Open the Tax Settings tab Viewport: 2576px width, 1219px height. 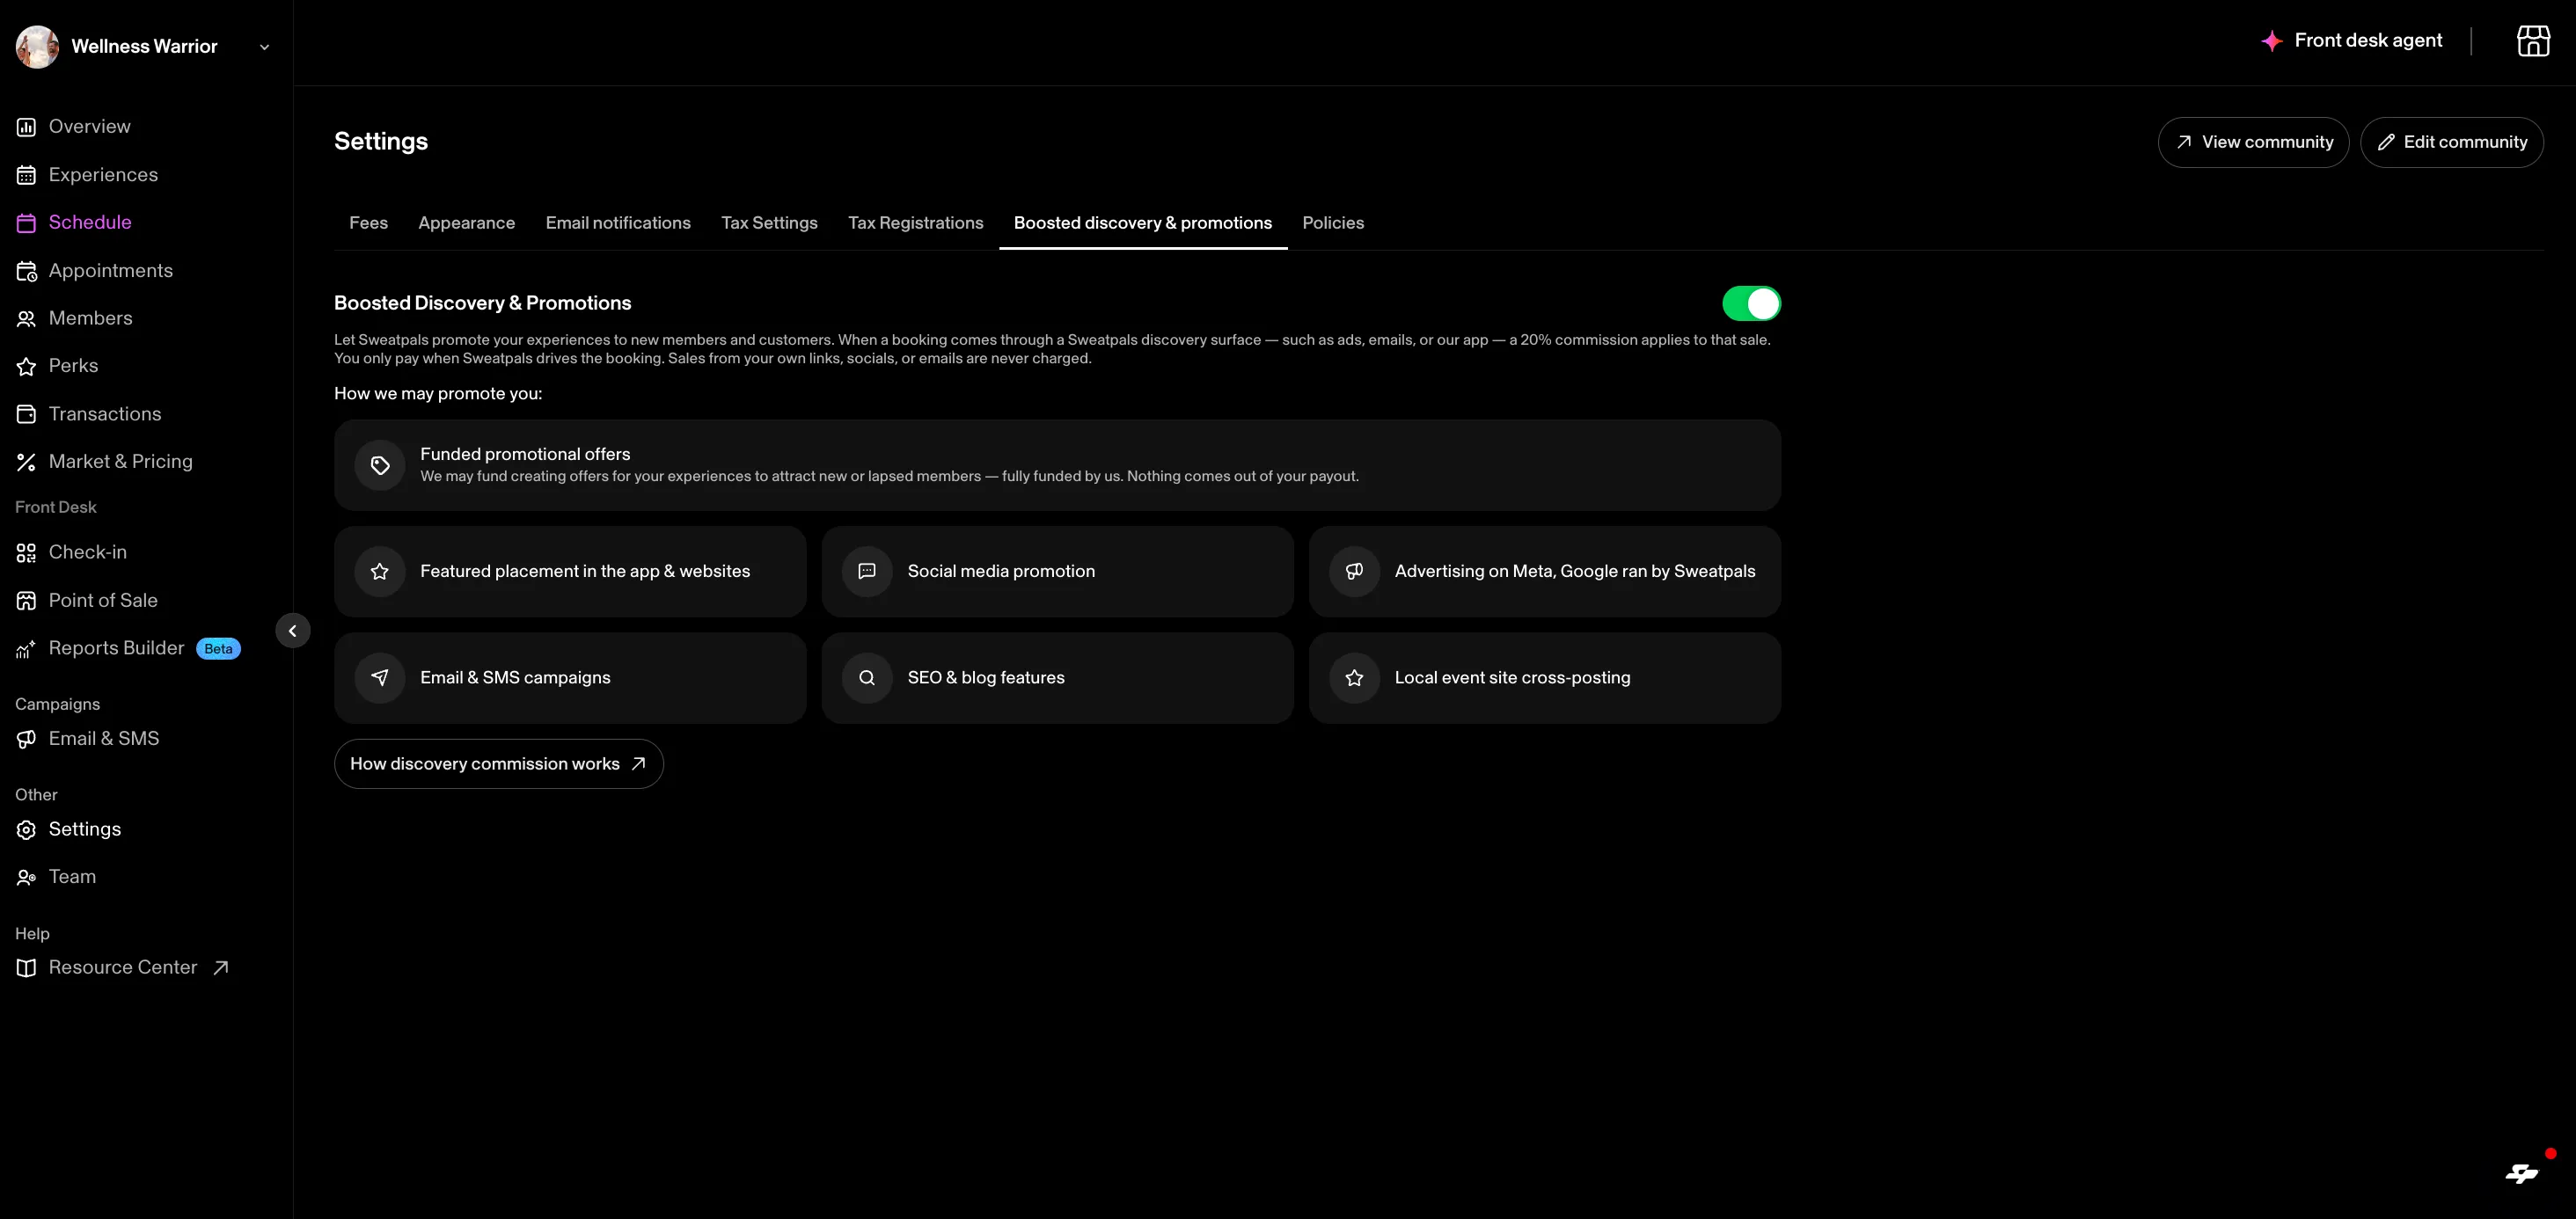pos(769,223)
